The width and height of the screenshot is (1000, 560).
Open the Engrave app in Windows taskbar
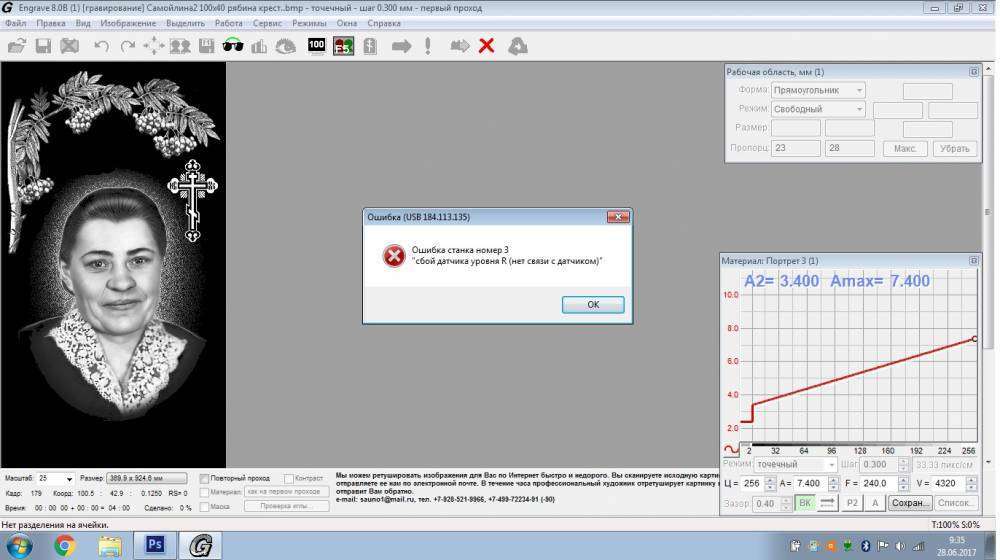199,545
